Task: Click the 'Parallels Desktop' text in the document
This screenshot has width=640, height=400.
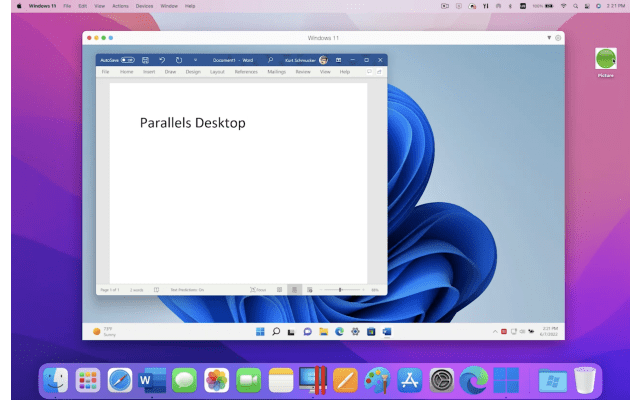Action: tap(193, 123)
